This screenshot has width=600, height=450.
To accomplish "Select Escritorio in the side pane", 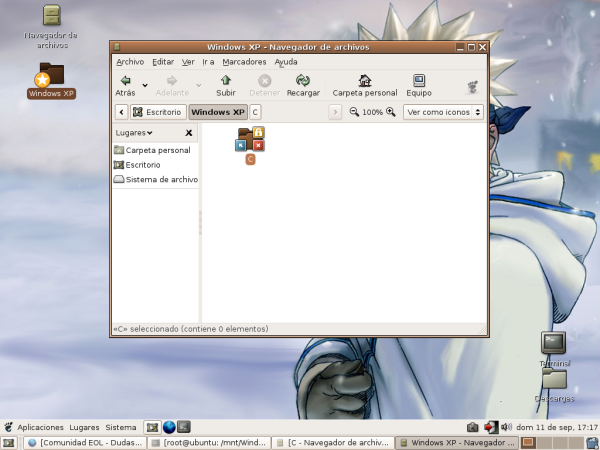I will 156,165.
